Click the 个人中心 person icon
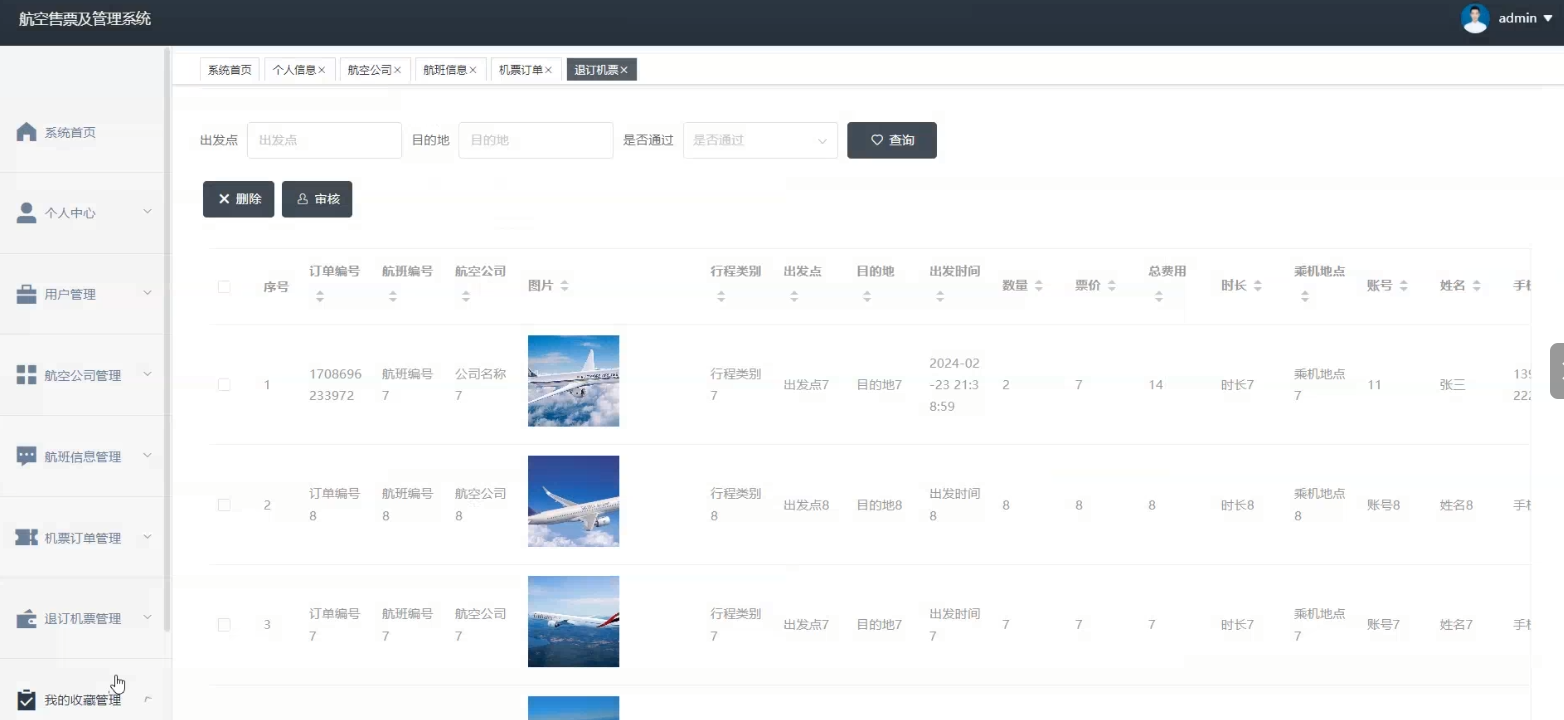 [27, 213]
